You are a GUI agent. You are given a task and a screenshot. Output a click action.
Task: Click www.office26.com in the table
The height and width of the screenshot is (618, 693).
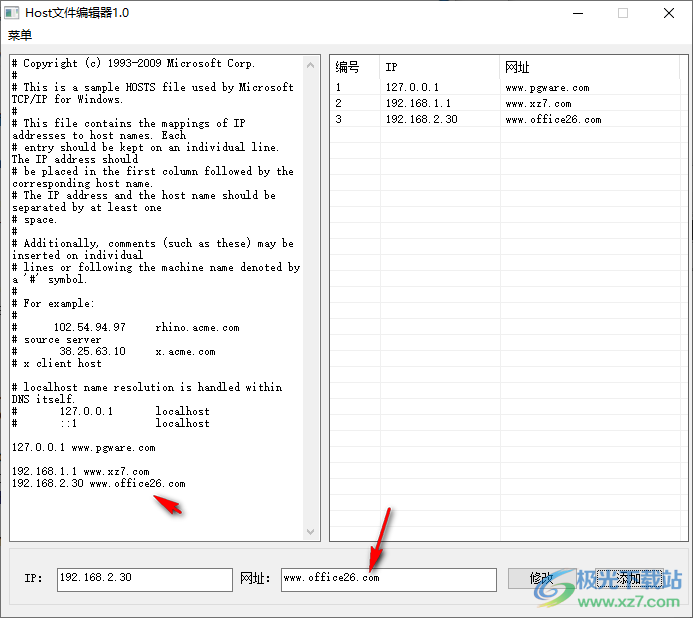coord(553,120)
